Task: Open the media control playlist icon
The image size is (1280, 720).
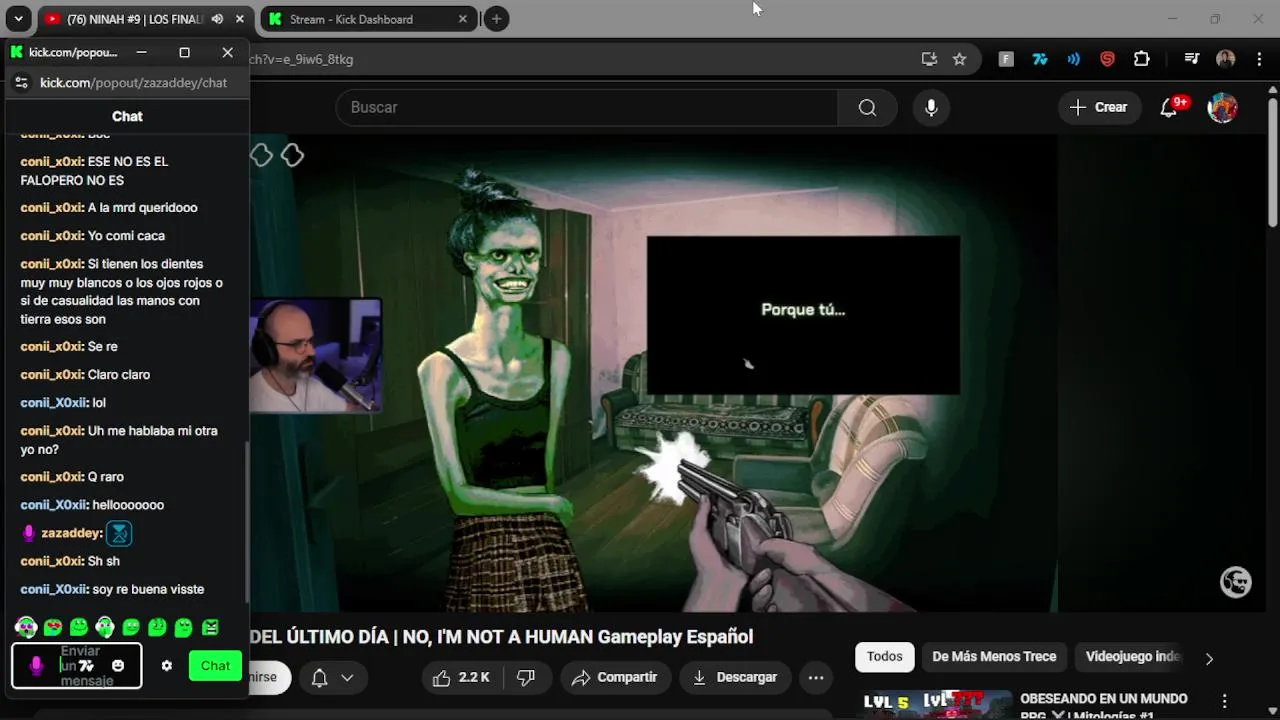Action: point(1191,59)
